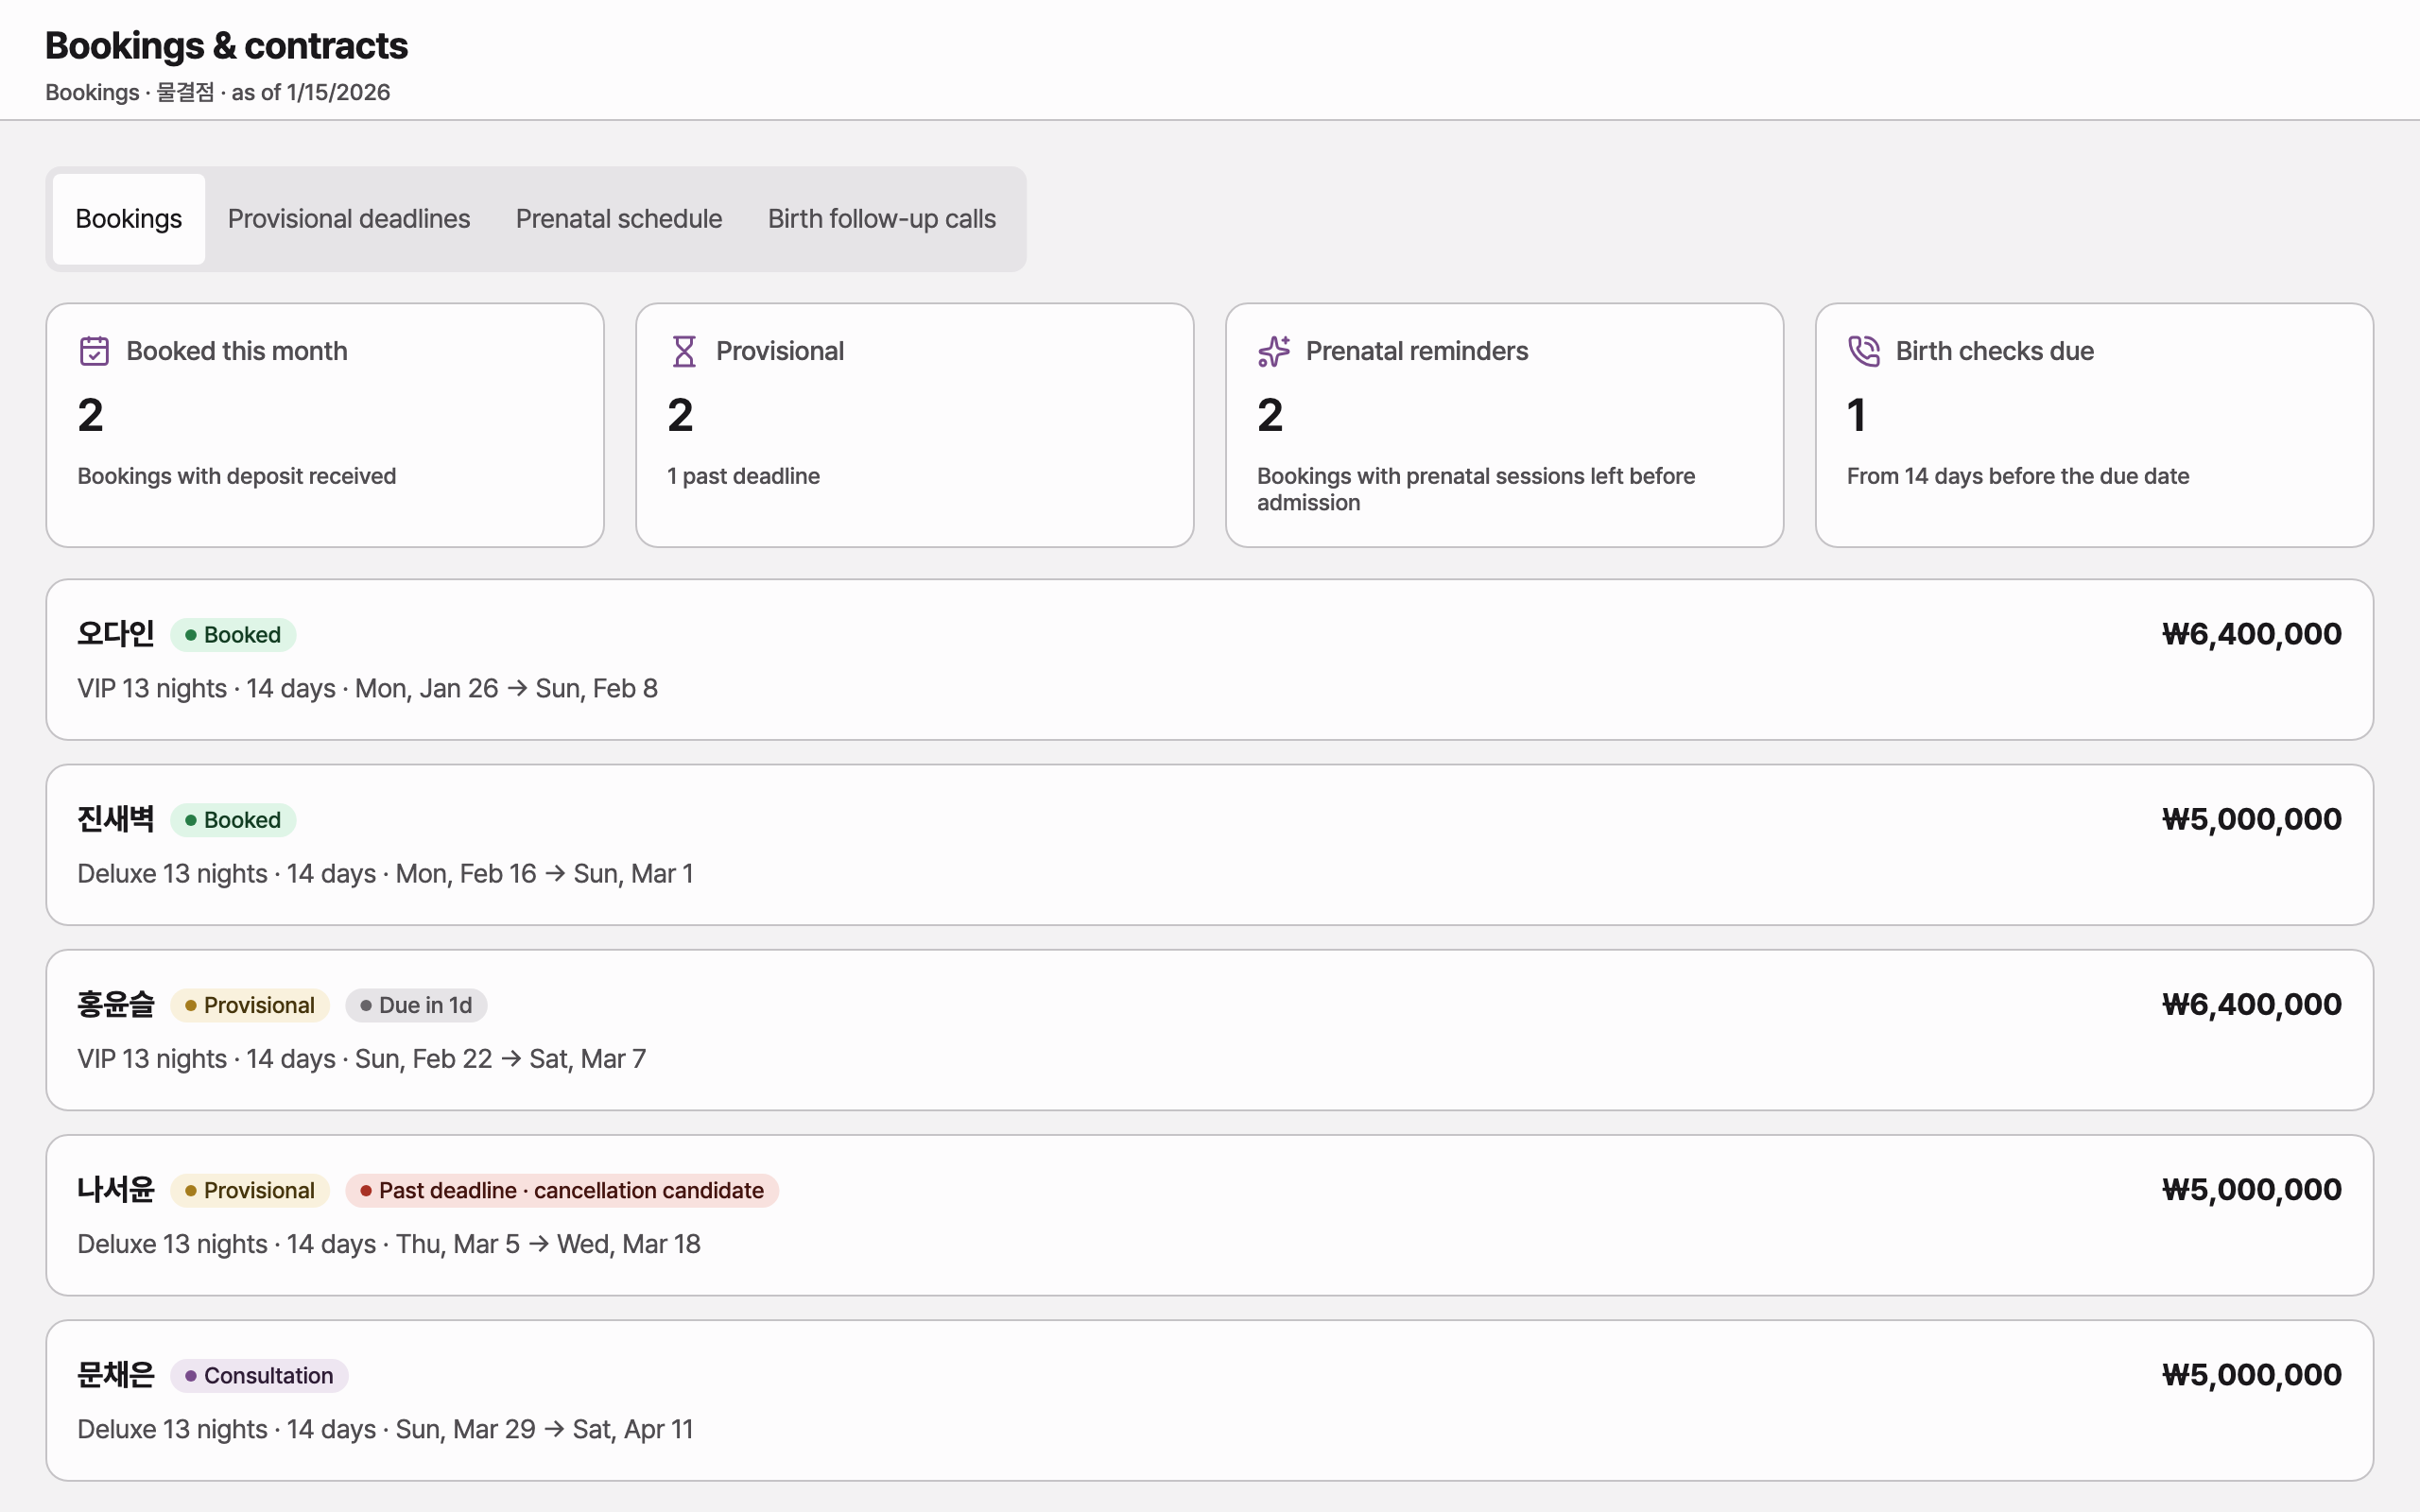Click the sparkle icon on Prenatal reminders
2420x1512 pixels.
pos(1274,351)
